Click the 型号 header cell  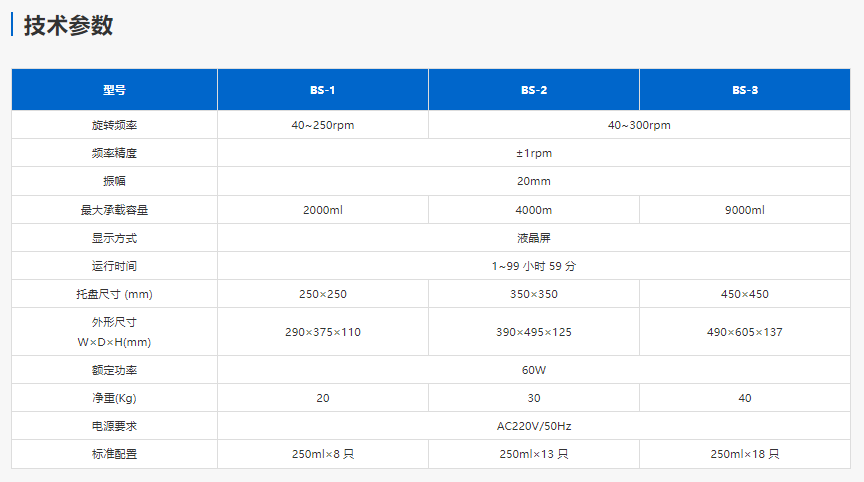point(114,90)
